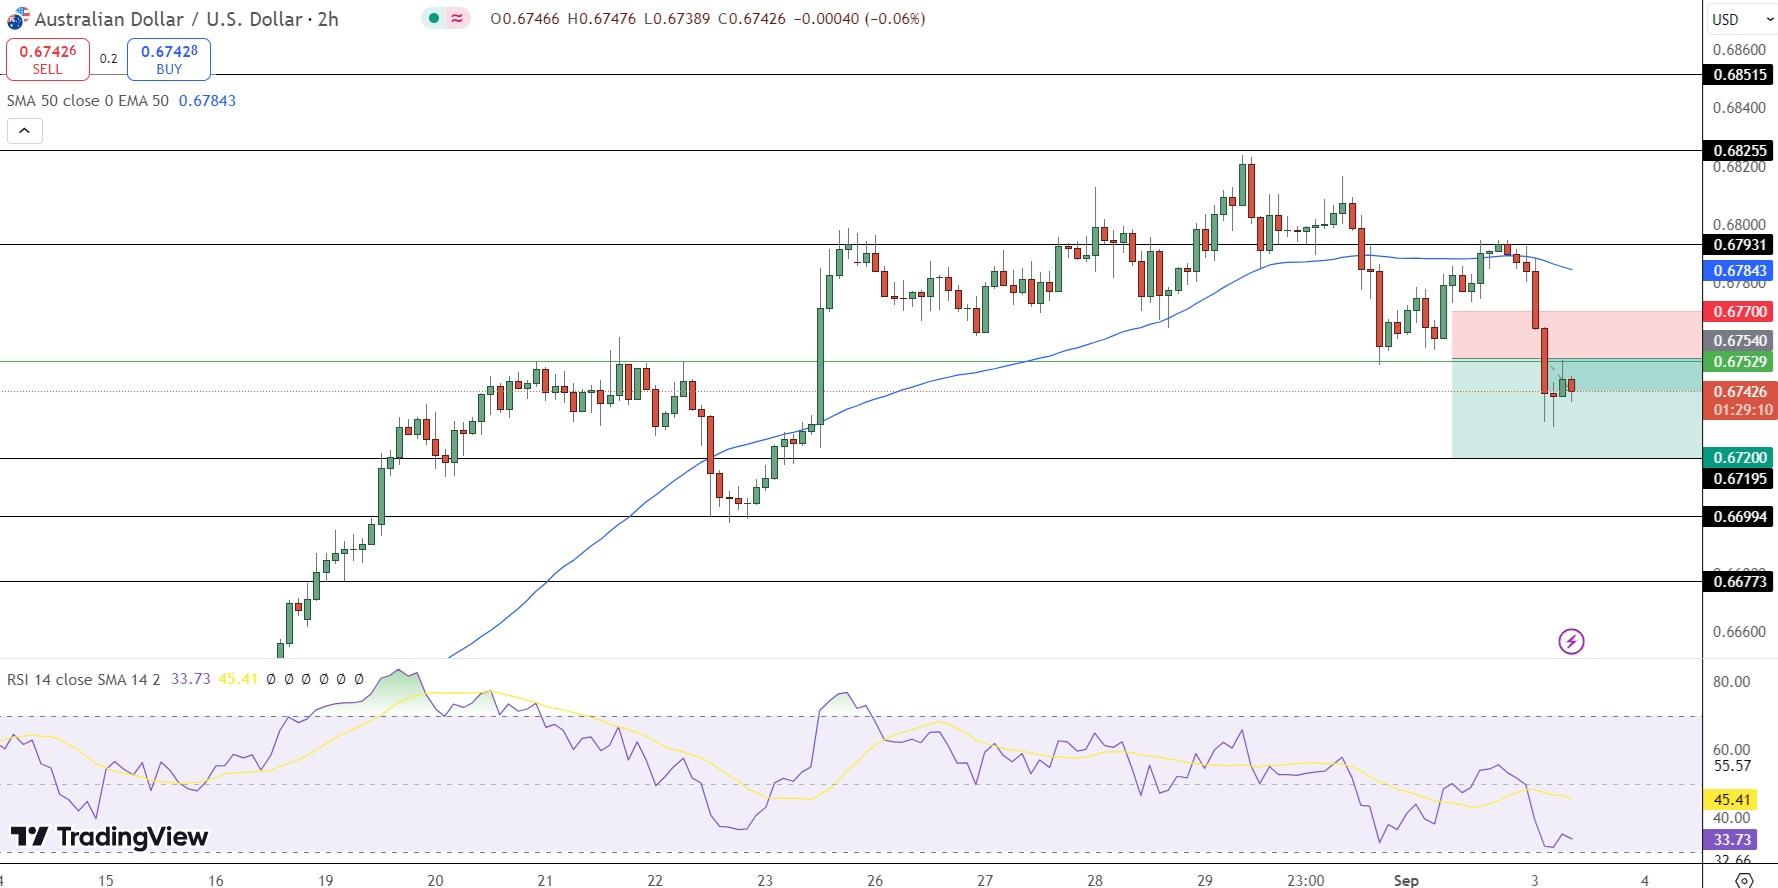This screenshot has height=888, width=1778.
Task: Click the pink approximate-data indicator icon
Action: (x=457, y=18)
